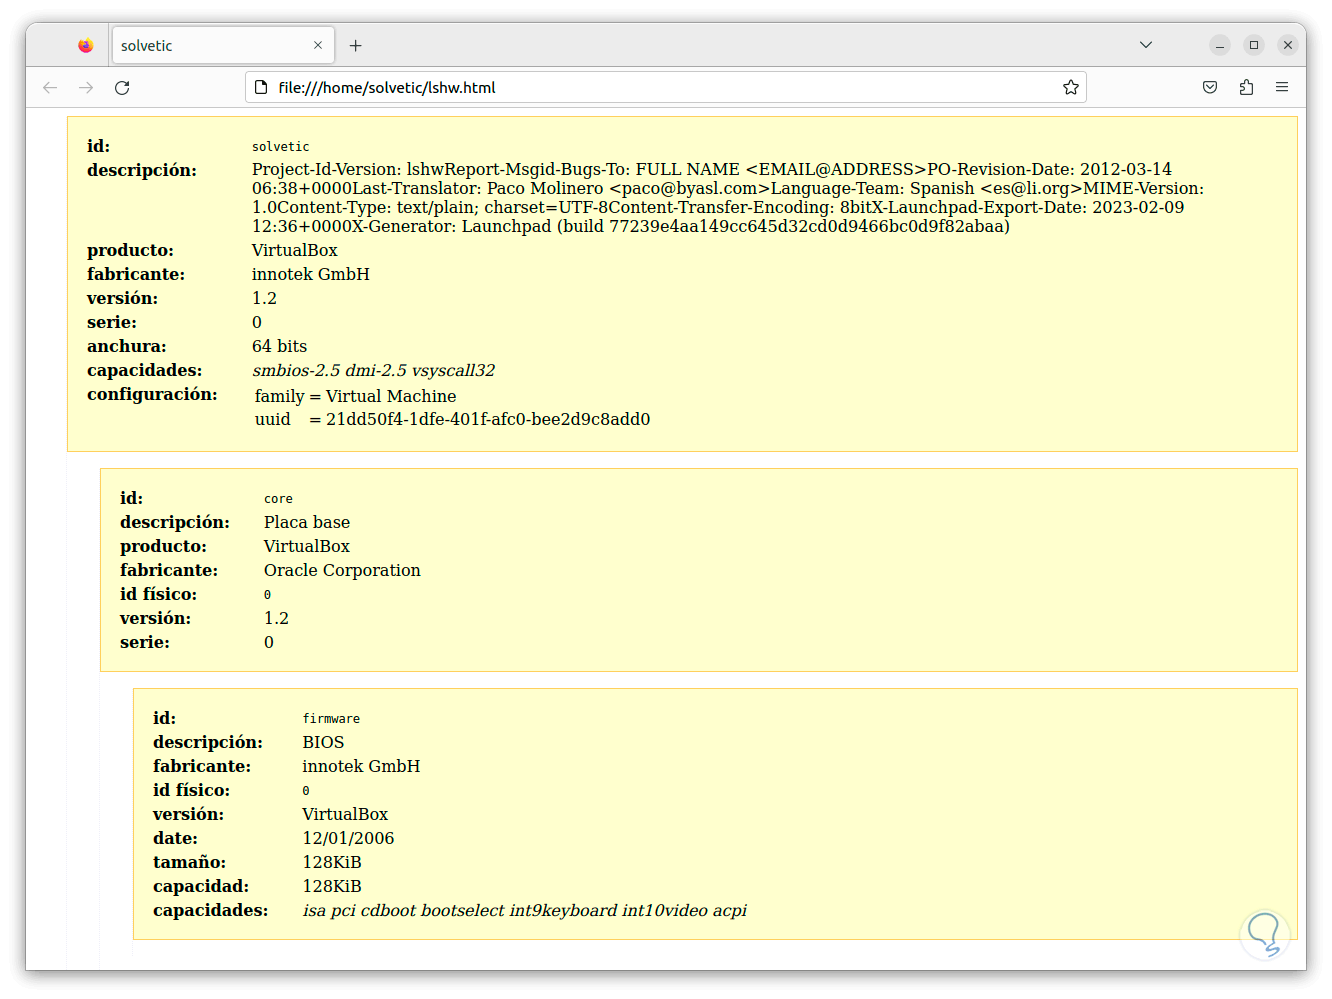Click the 'uuid' configuration key

point(272,419)
